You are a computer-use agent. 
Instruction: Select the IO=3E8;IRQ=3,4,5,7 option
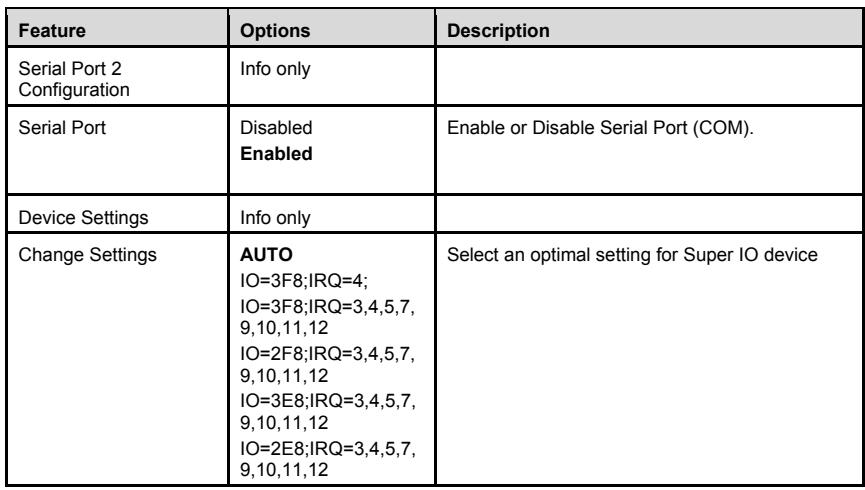328,411
